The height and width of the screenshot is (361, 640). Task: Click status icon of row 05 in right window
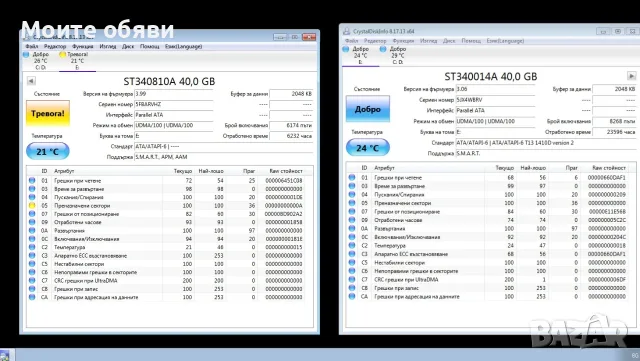tap(352, 203)
